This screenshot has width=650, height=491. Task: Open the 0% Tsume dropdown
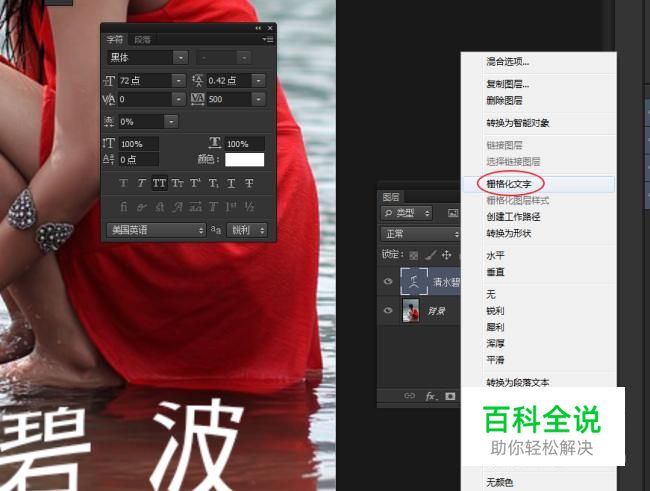pos(171,122)
